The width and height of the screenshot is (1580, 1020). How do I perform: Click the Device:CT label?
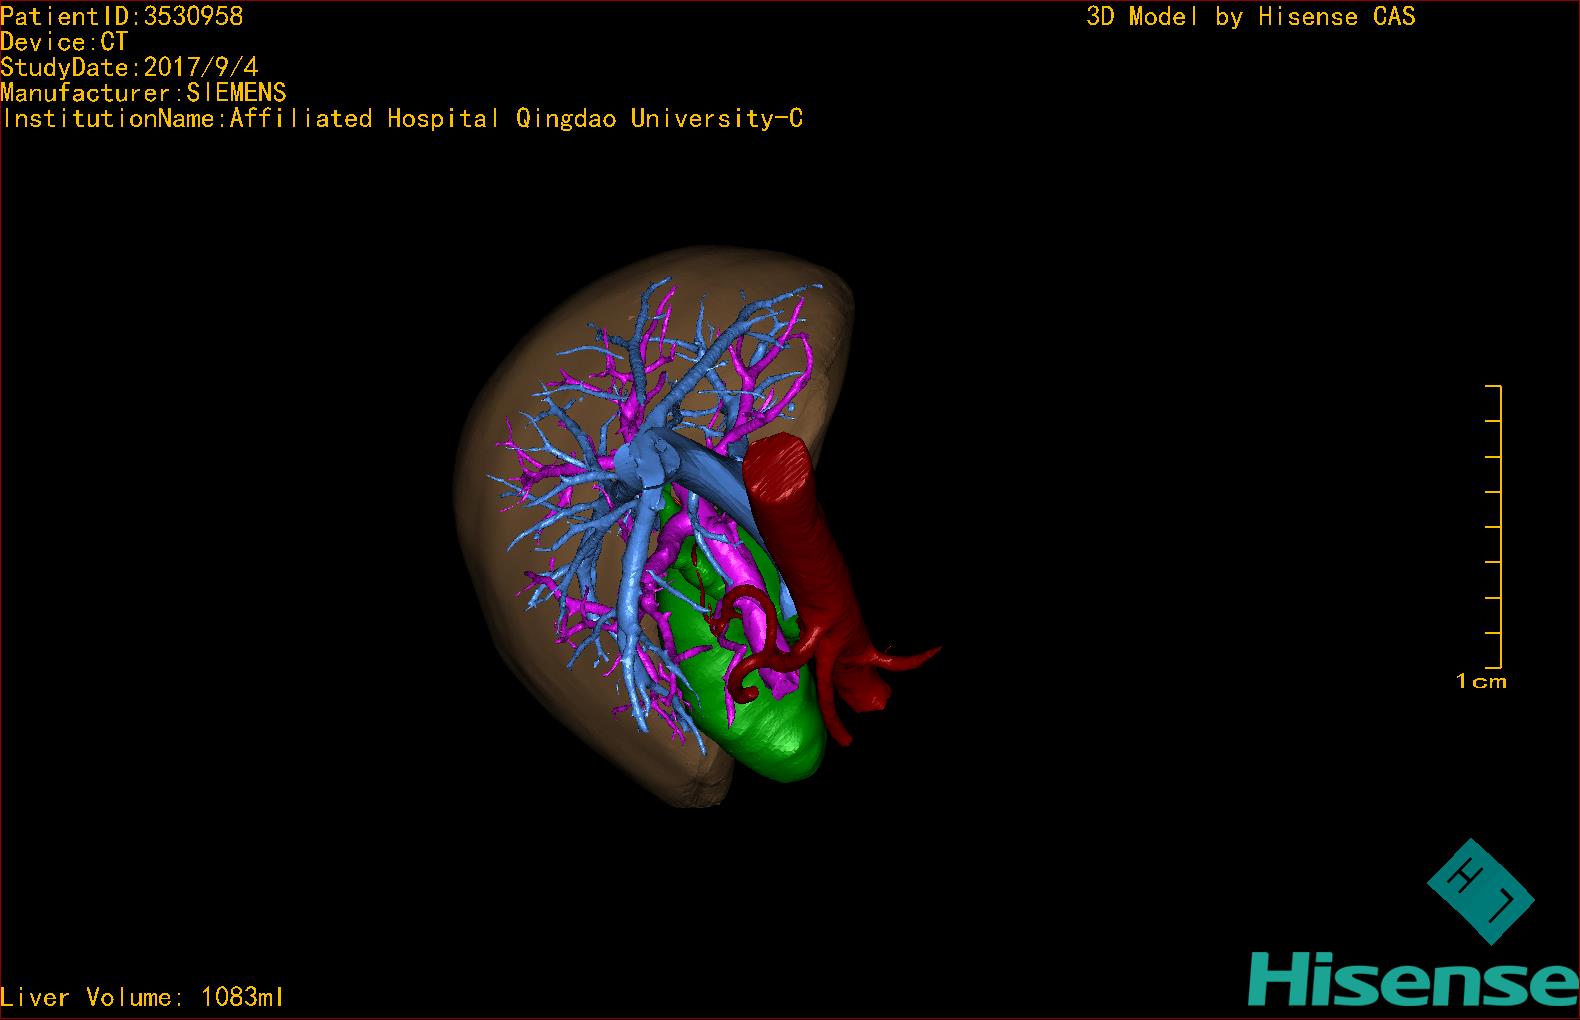tap(64, 42)
